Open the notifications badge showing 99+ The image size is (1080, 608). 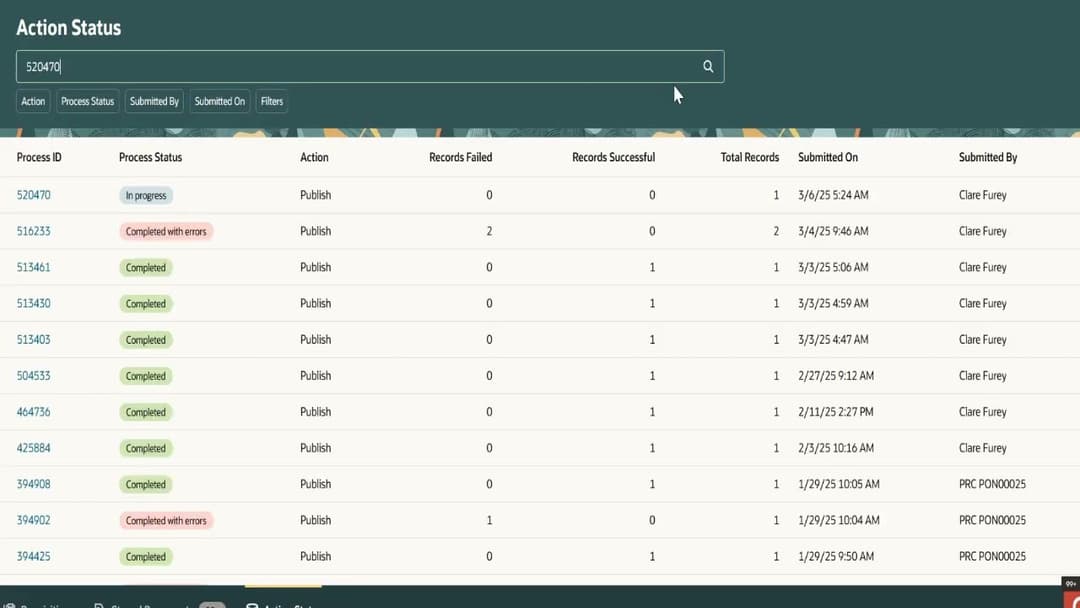tap(1071, 584)
